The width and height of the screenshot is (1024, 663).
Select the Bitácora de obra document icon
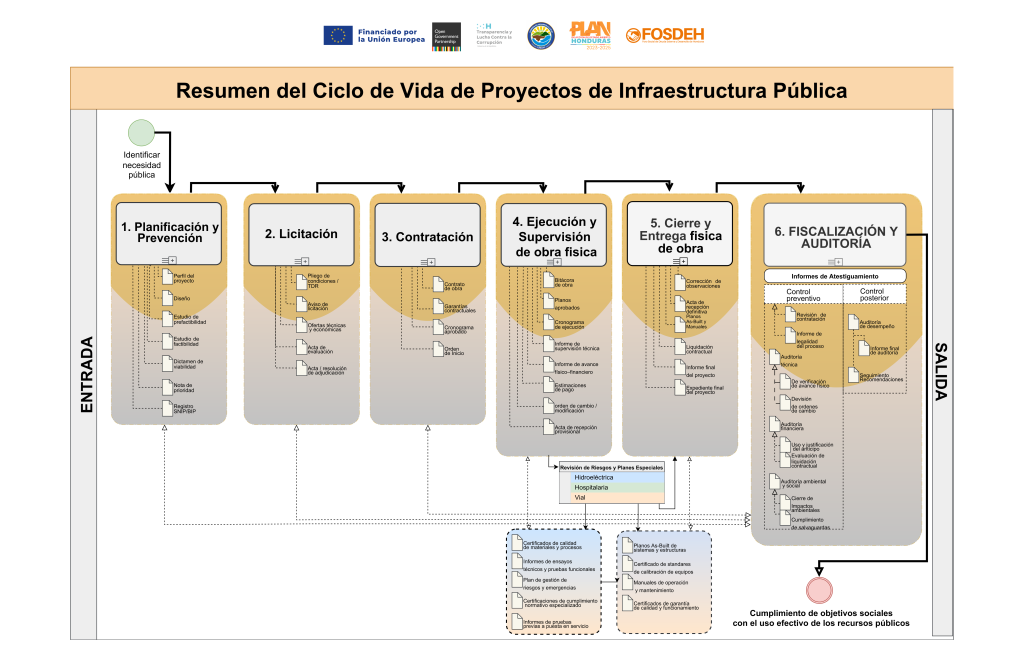point(547,281)
